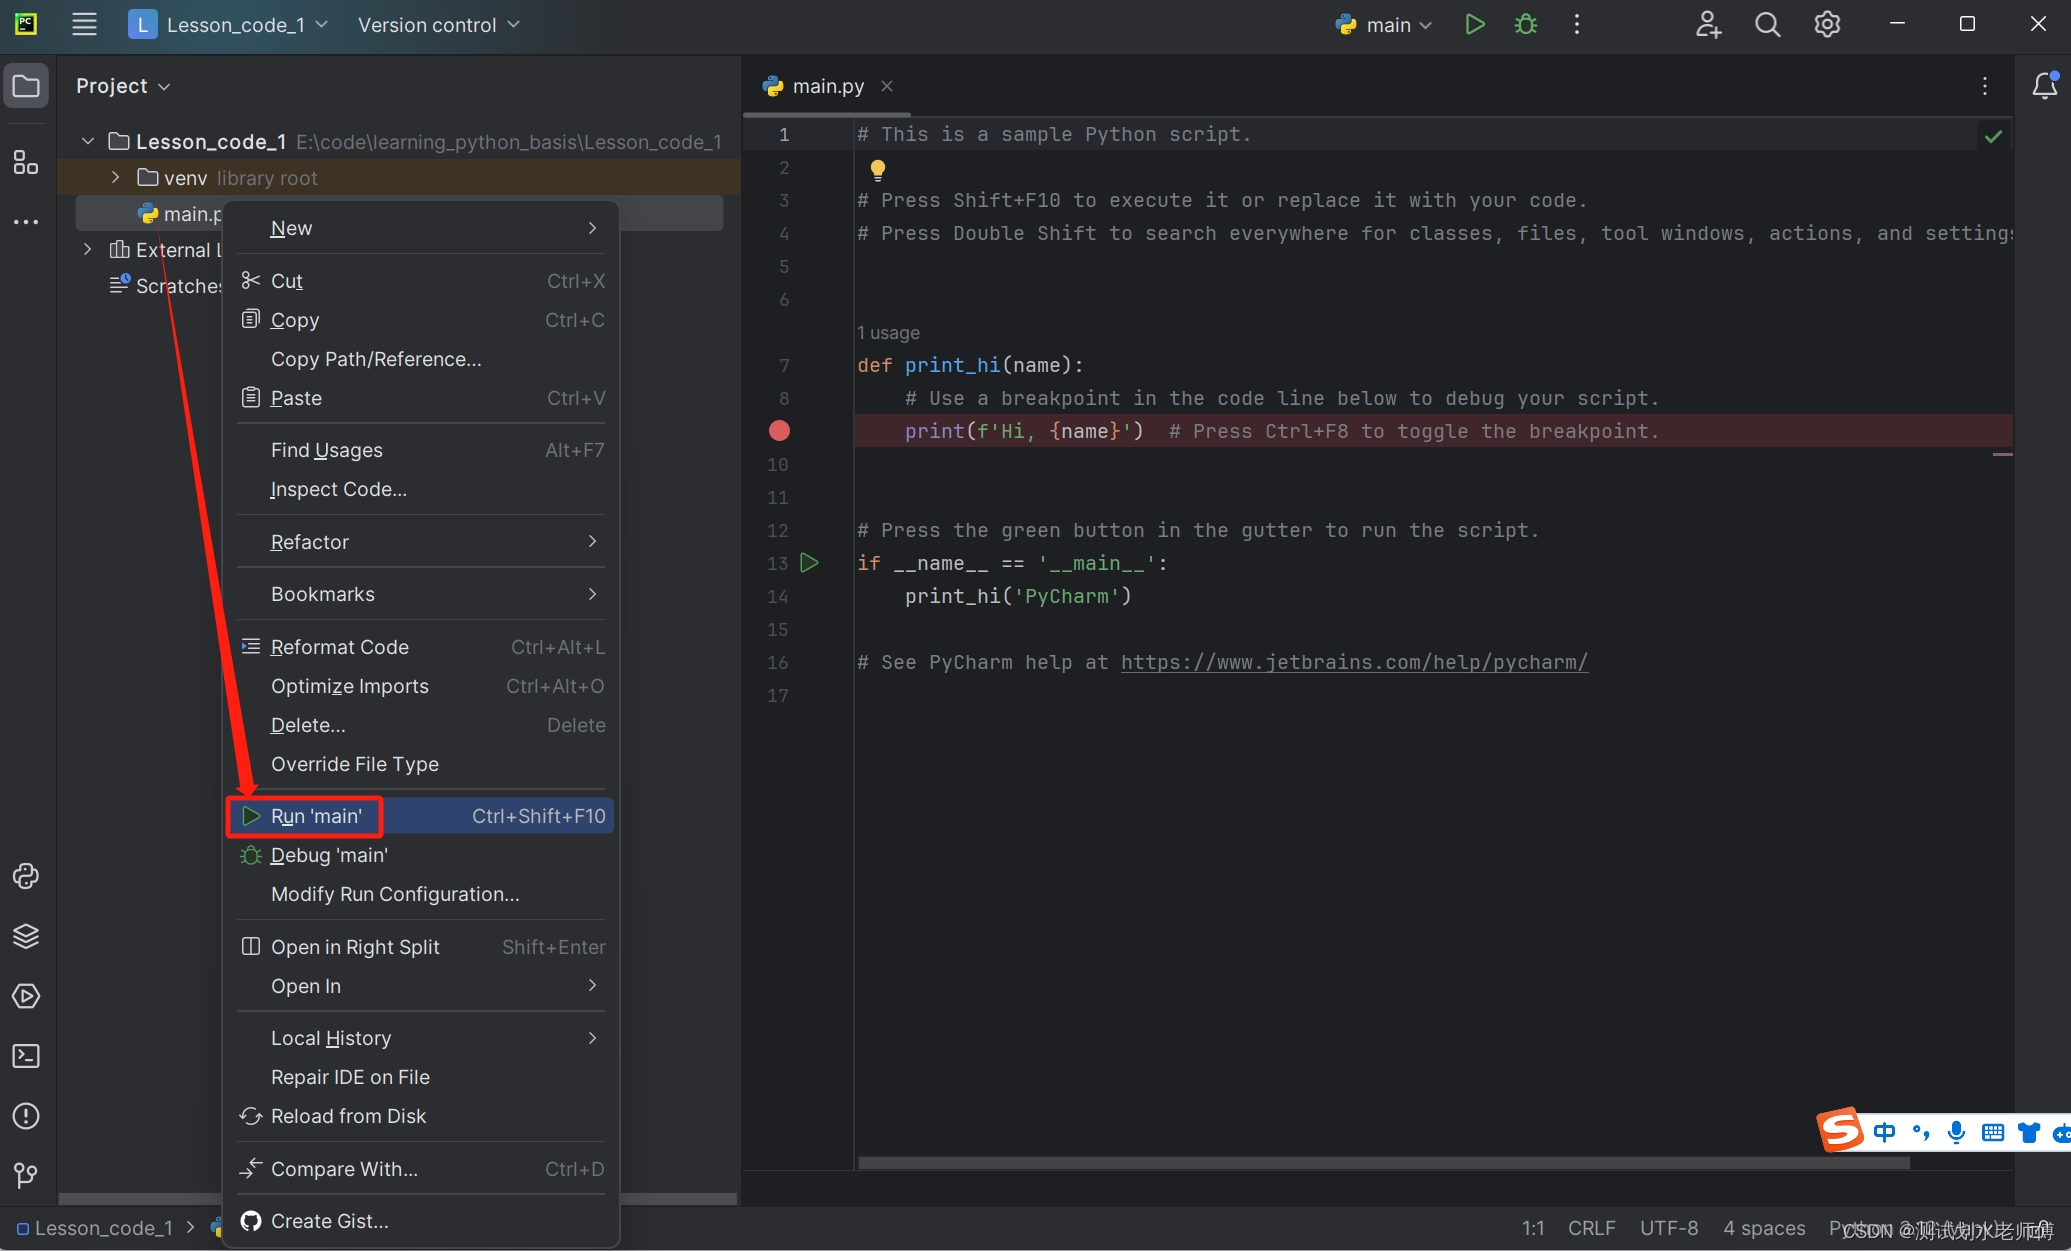Screen dimensions: 2071x1251
Task: Show more tool windows ellipsis
Action: pyautogui.click(x=26, y=222)
